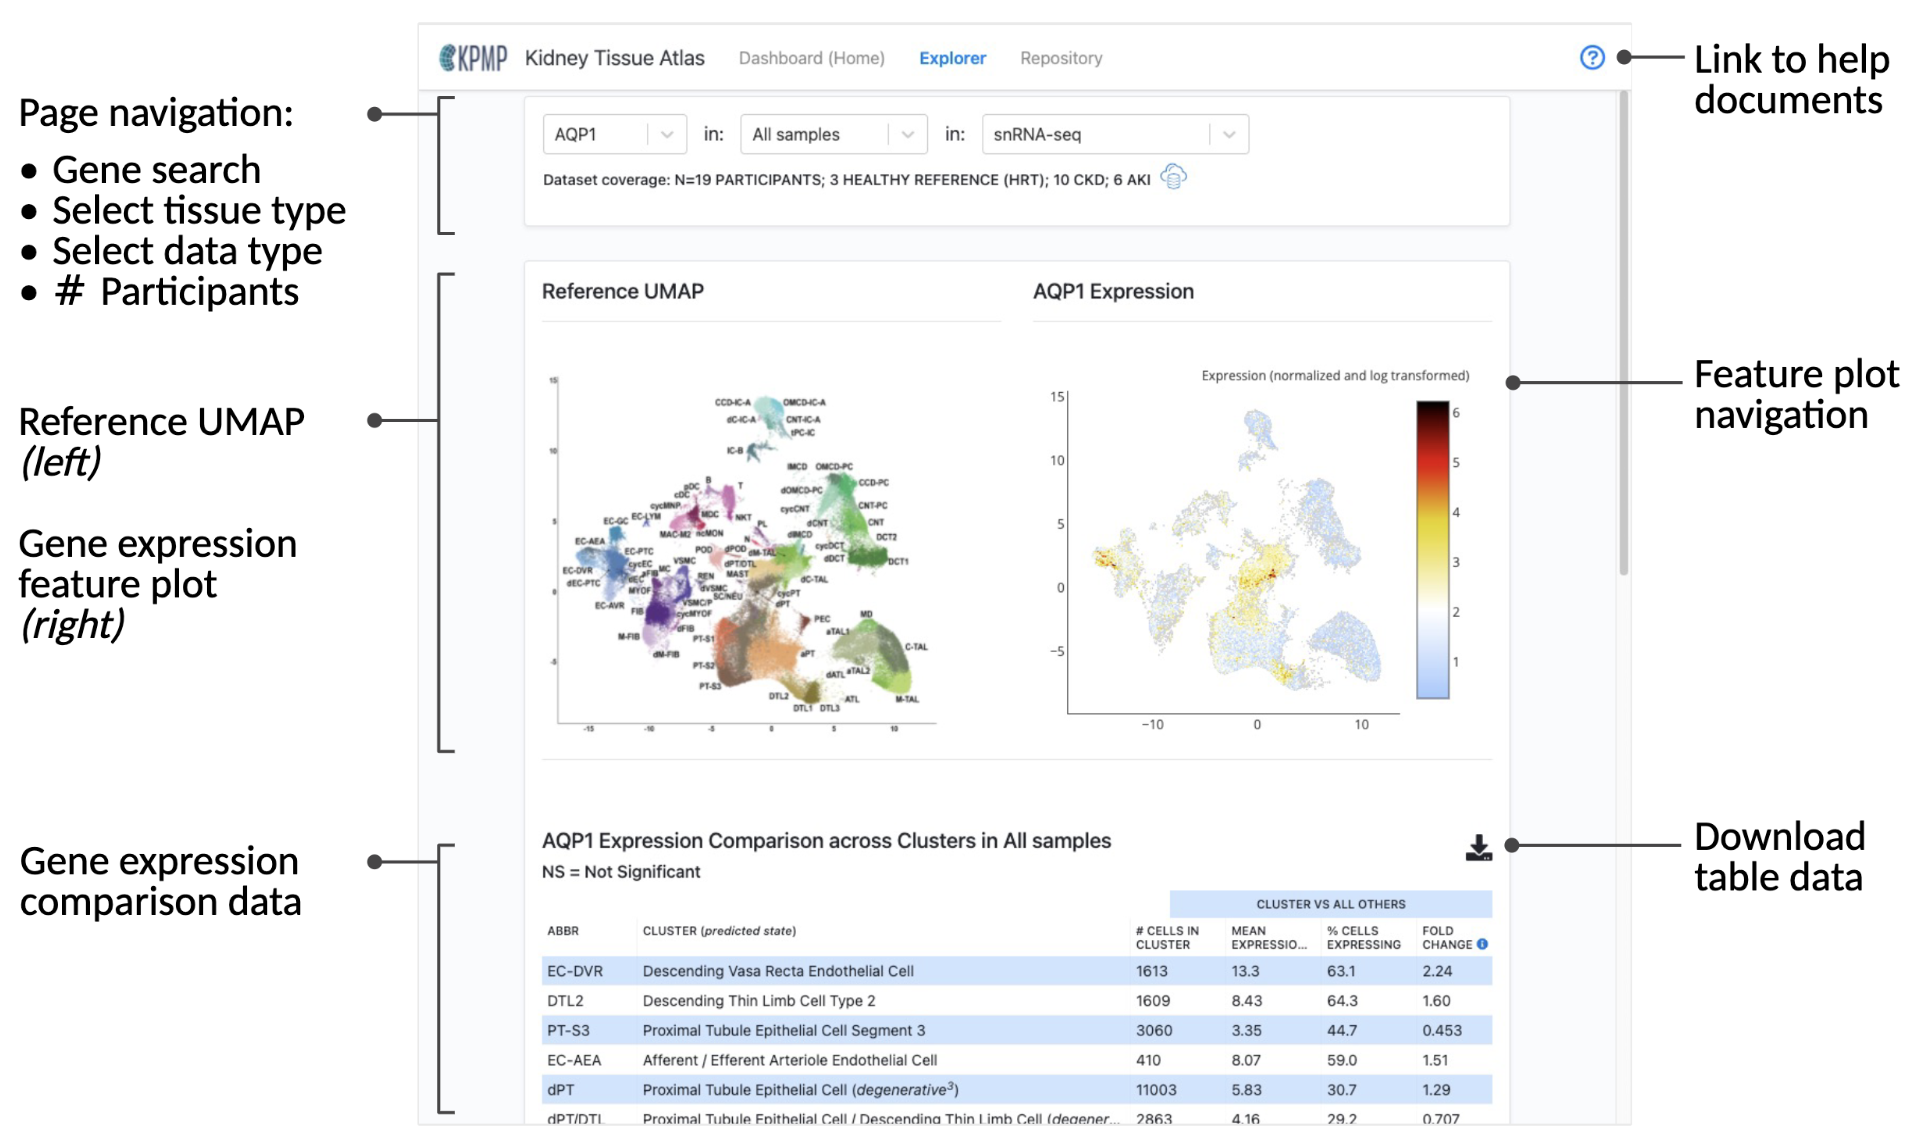1923x1141 pixels.
Task: Click the expression color scale bar
Action: pos(1432,550)
